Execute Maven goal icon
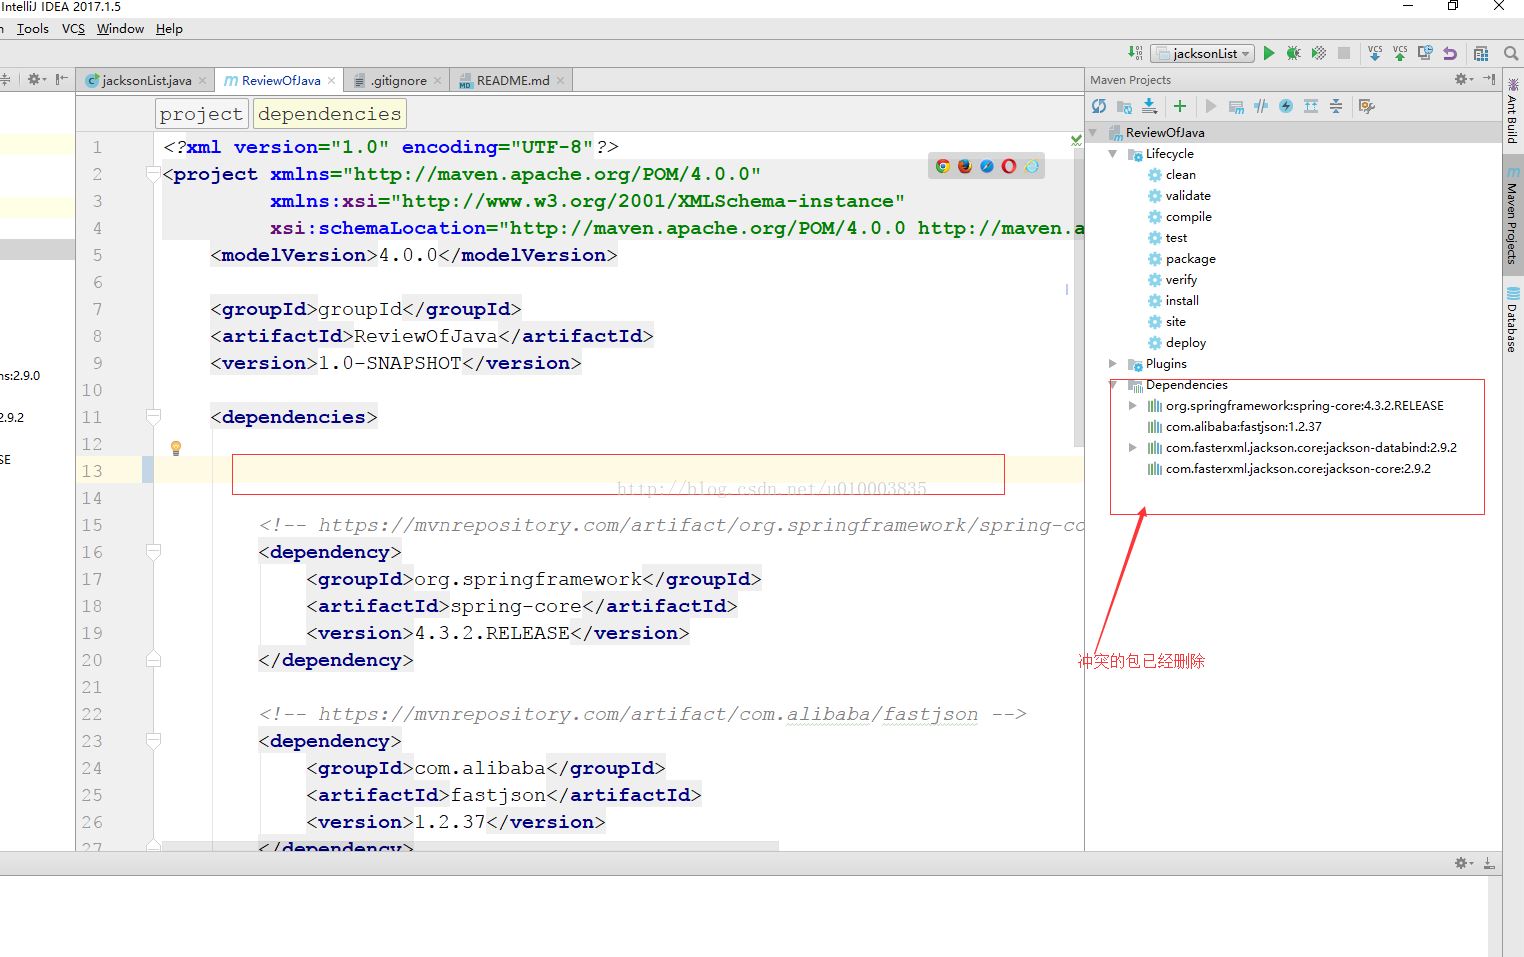 click(1236, 106)
